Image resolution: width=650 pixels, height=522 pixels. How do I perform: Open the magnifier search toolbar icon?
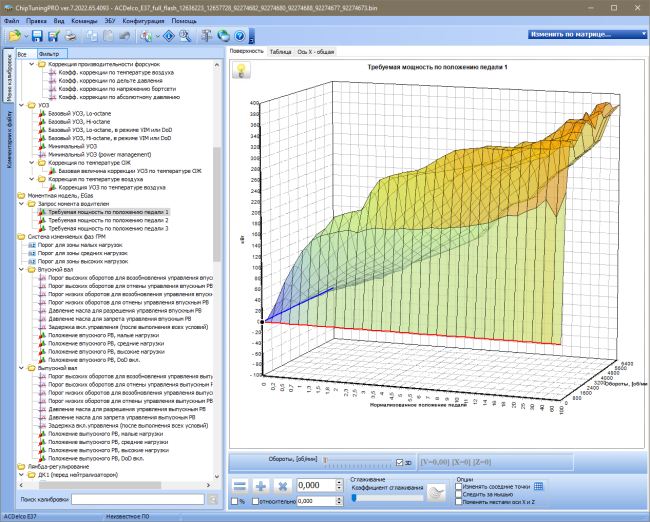click(185, 36)
